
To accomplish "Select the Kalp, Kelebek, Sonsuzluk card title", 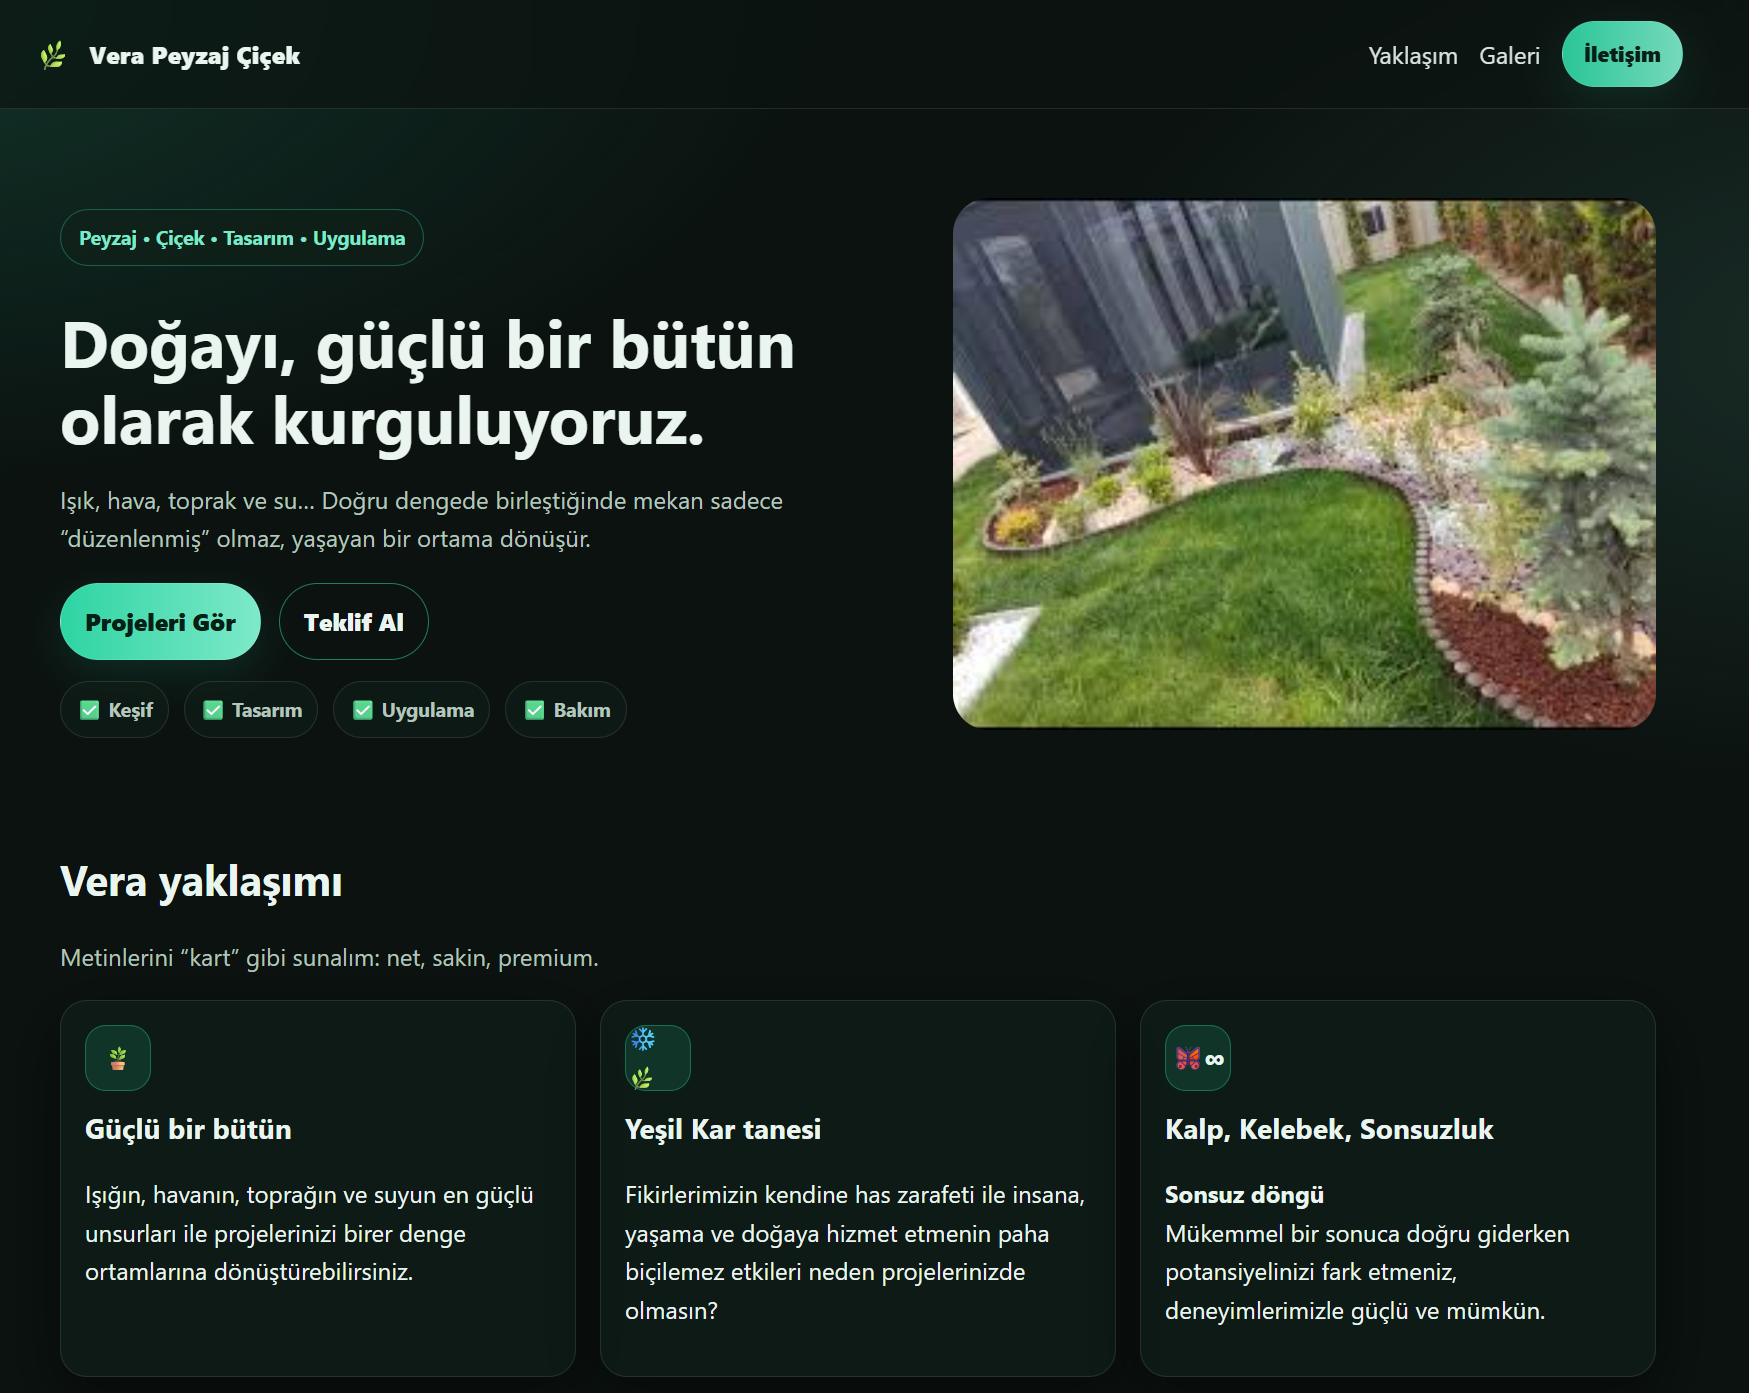I will click(x=1328, y=1129).
